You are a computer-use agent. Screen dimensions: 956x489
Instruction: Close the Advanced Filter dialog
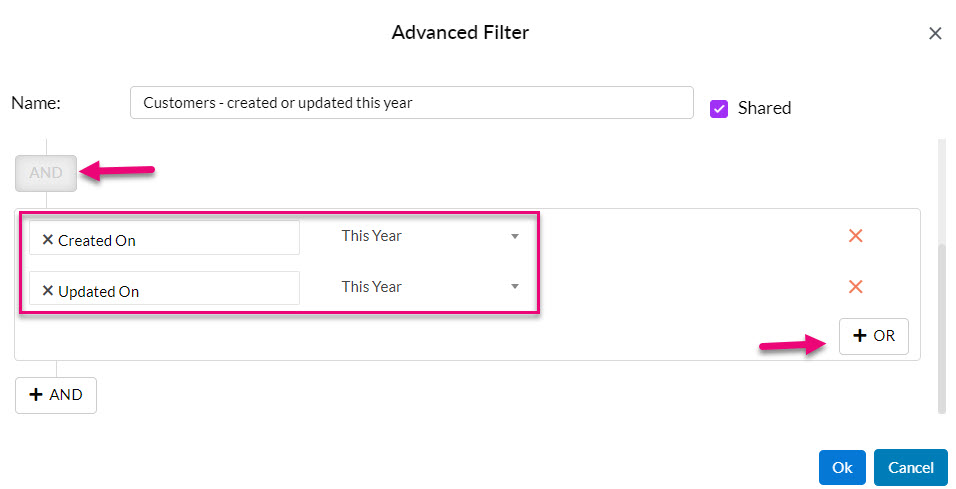(x=935, y=34)
